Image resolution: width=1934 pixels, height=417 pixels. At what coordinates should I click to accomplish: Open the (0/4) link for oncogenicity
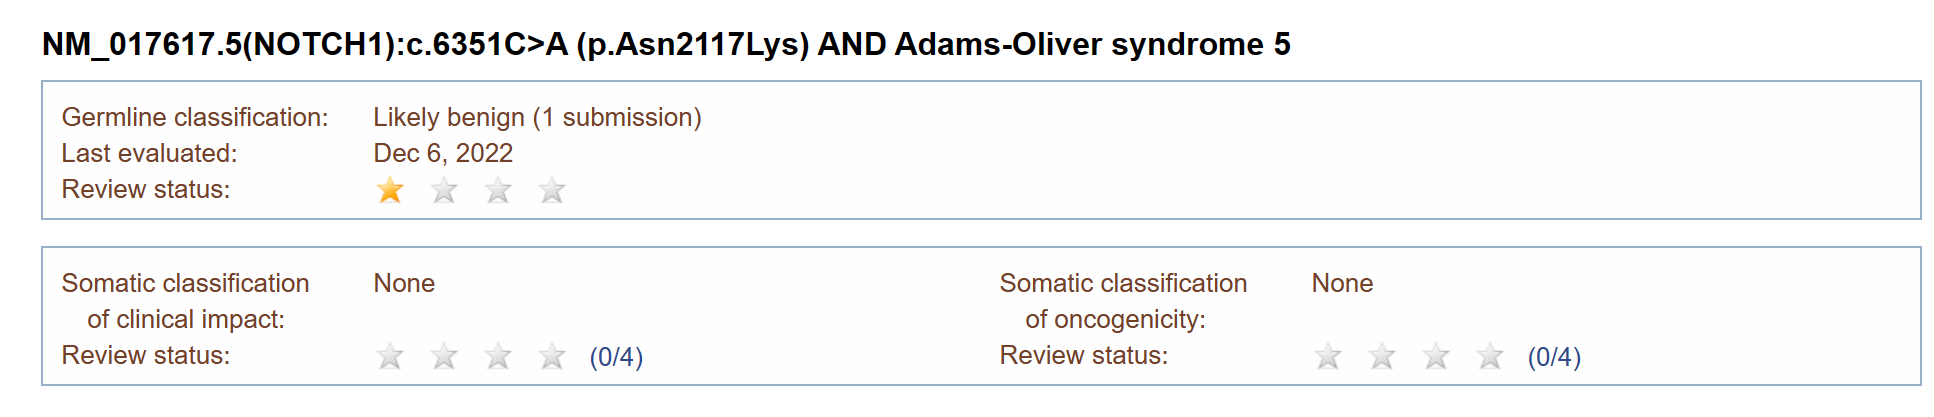(1554, 357)
